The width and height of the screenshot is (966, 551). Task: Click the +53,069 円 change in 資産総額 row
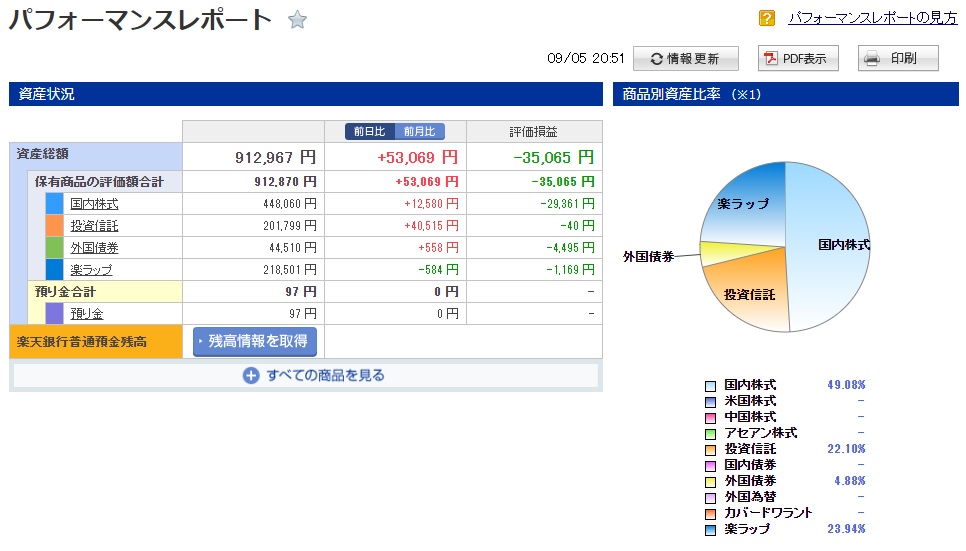pos(418,158)
